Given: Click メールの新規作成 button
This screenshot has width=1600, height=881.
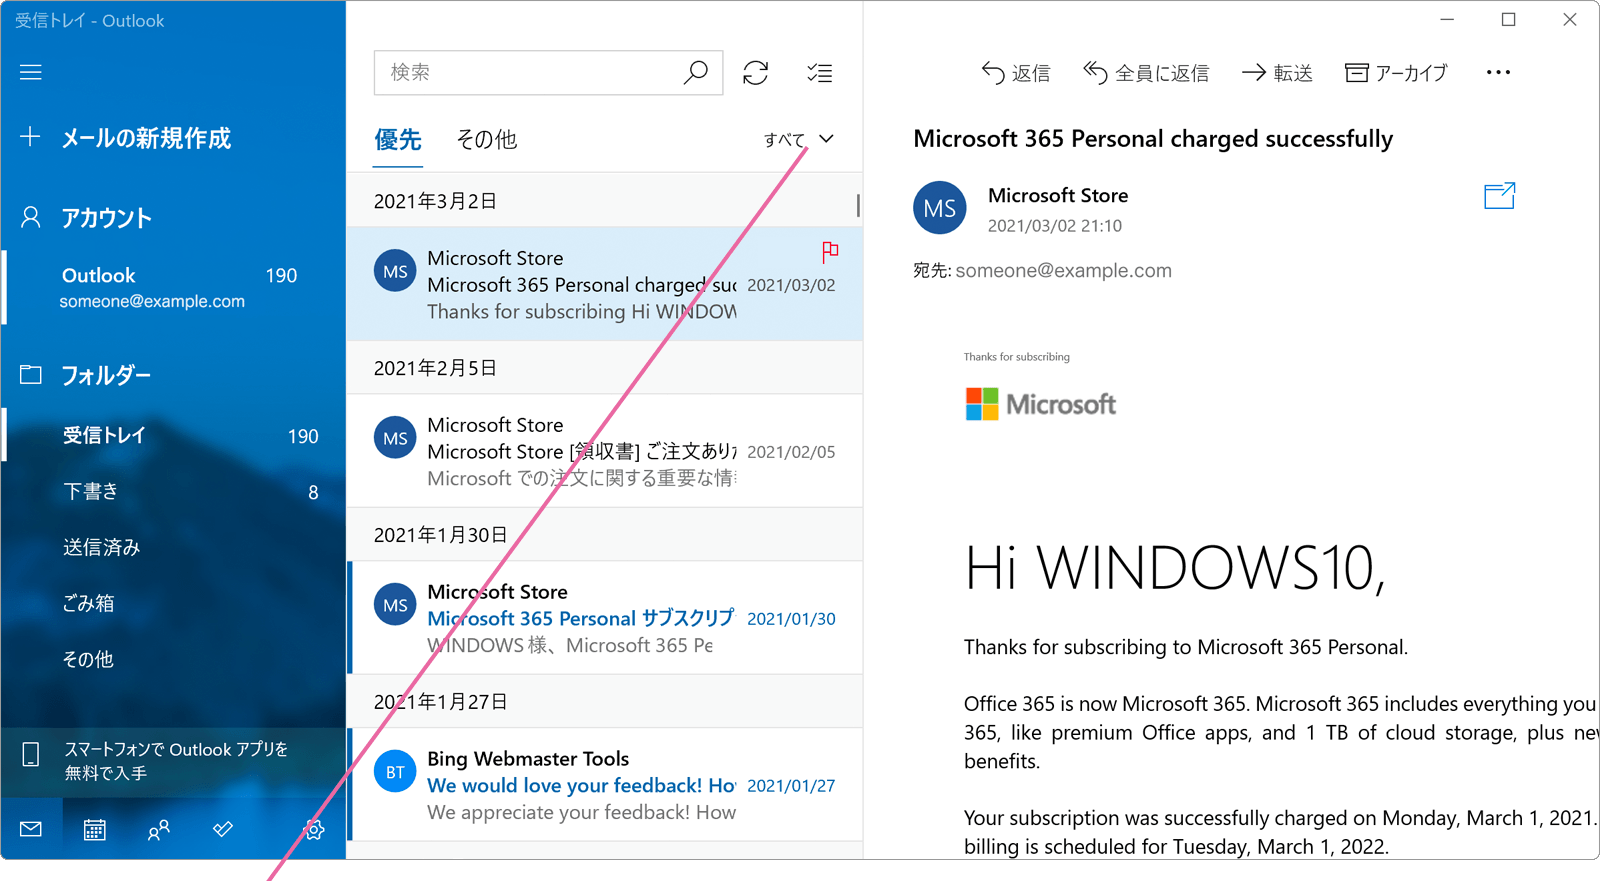Looking at the screenshot, I should pyautogui.click(x=146, y=137).
